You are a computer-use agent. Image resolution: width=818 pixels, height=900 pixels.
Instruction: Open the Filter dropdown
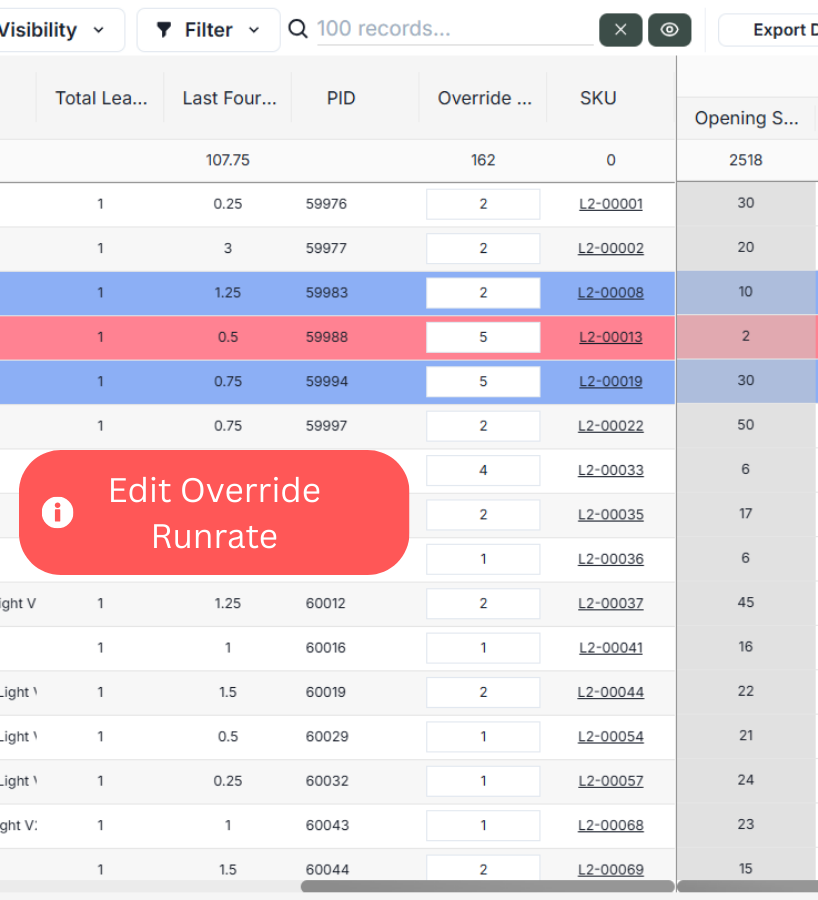click(208, 30)
